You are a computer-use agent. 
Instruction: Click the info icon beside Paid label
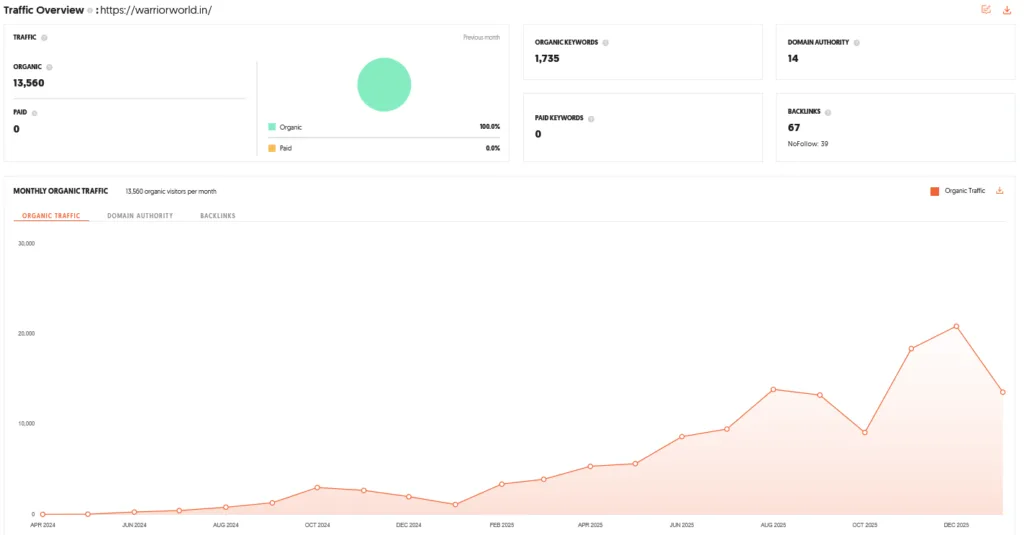[35, 113]
